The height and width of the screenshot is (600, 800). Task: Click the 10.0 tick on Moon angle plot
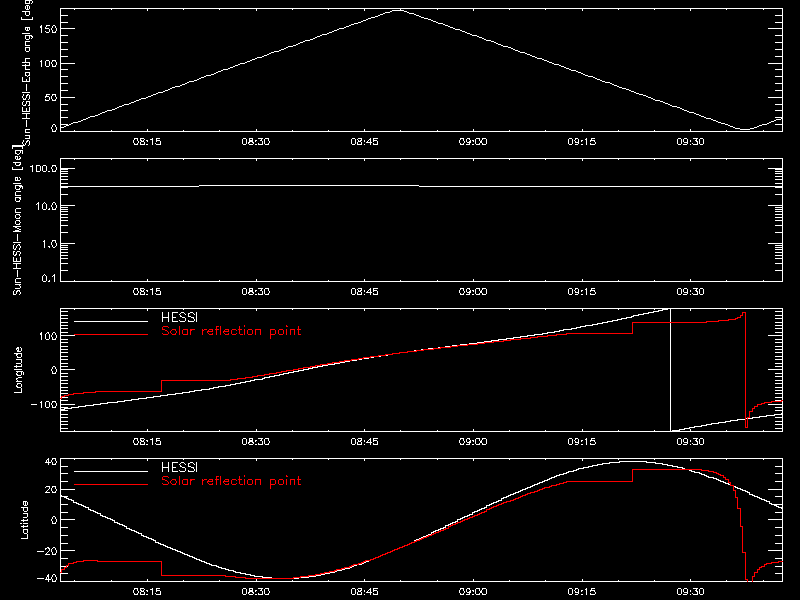pos(46,207)
